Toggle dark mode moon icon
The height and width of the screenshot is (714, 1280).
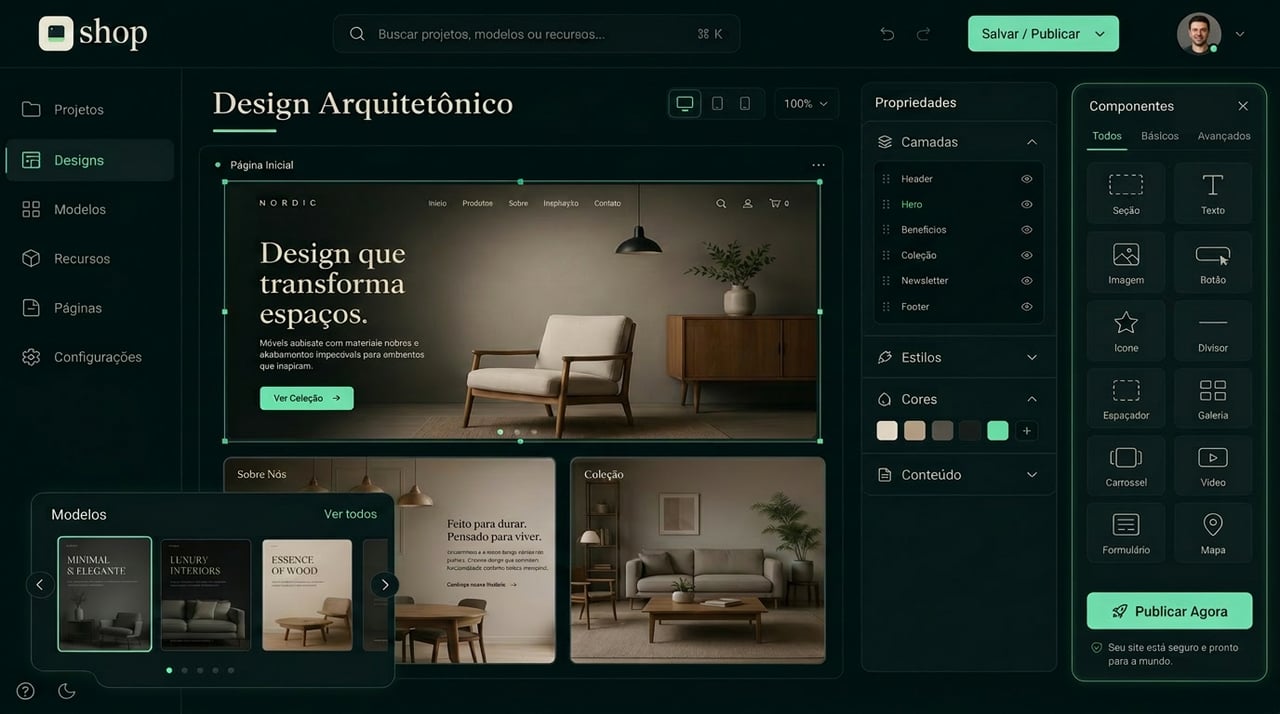(x=67, y=691)
